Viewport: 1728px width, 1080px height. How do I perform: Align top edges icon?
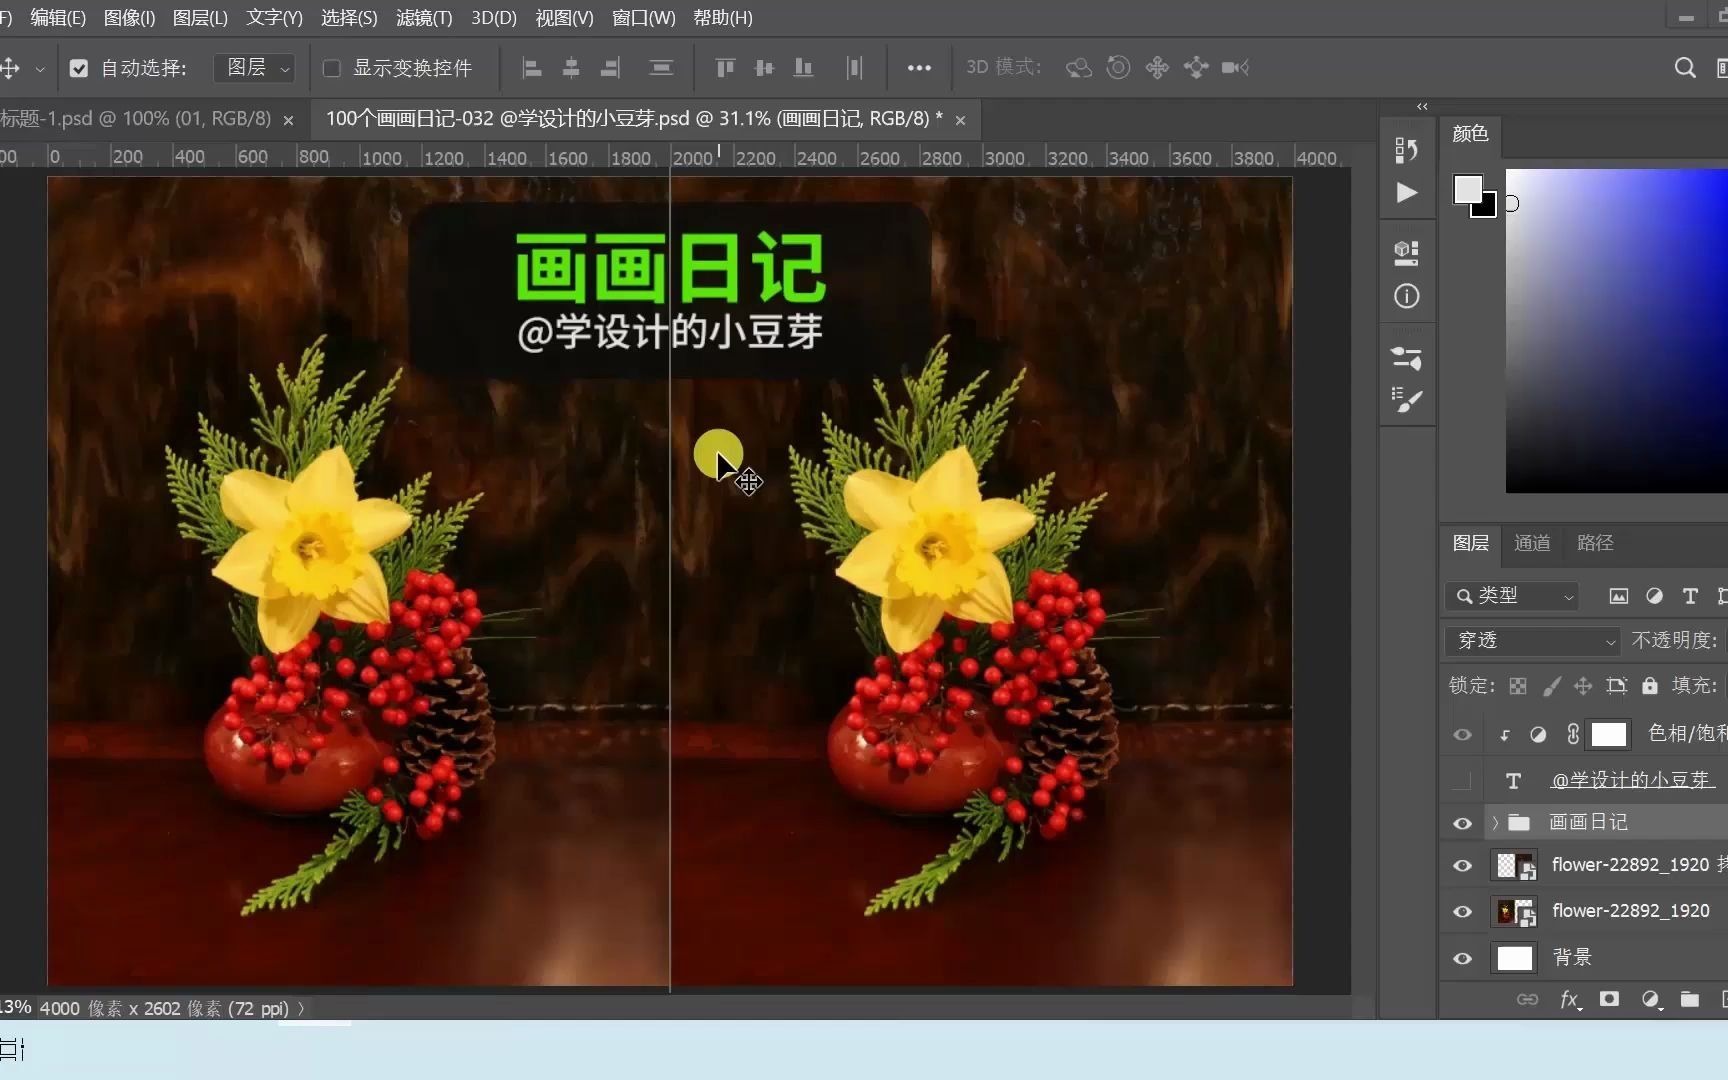point(725,68)
